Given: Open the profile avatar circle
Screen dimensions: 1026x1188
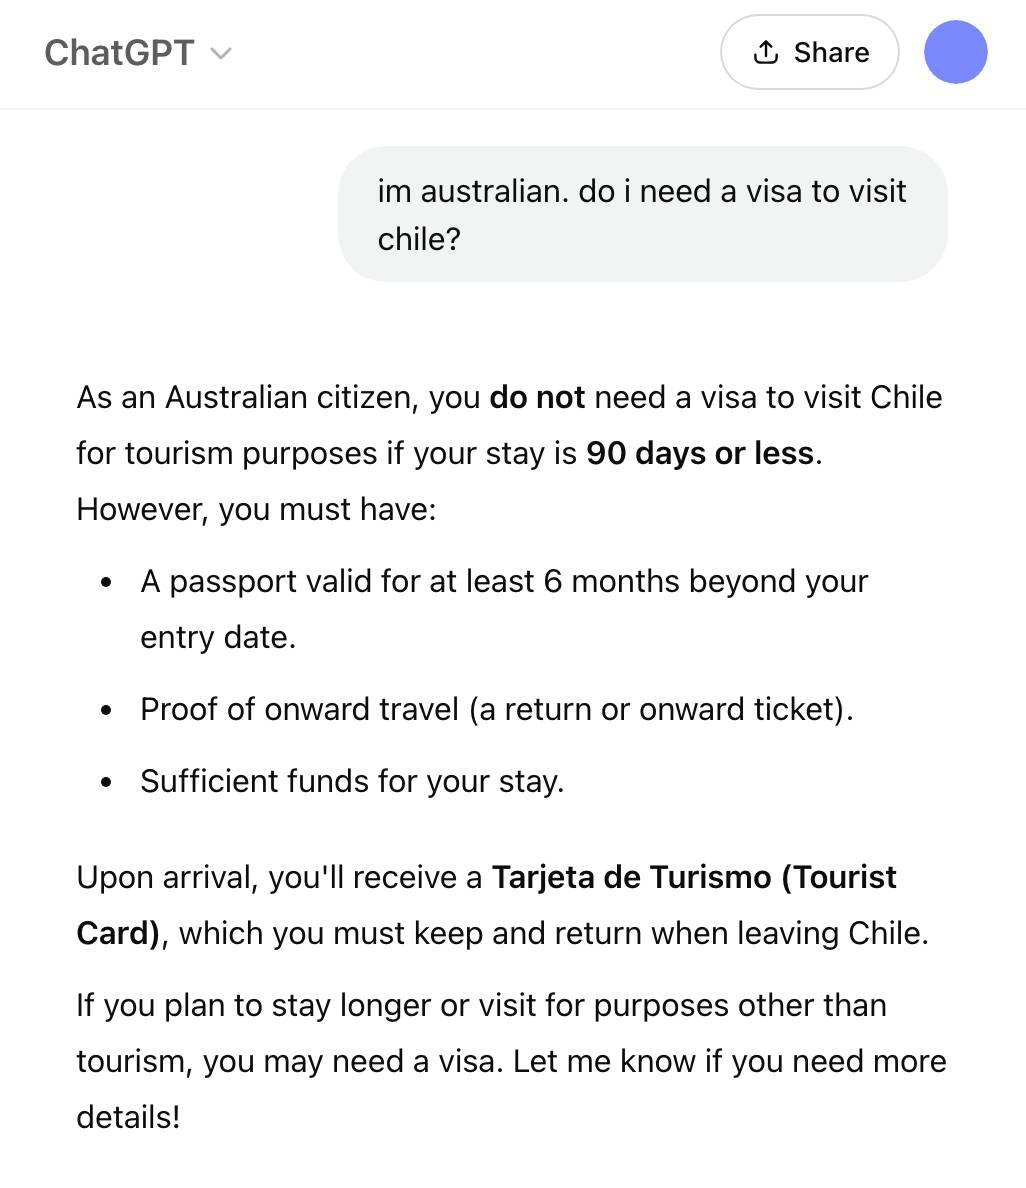Looking at the screenshot, I should 955,52.
